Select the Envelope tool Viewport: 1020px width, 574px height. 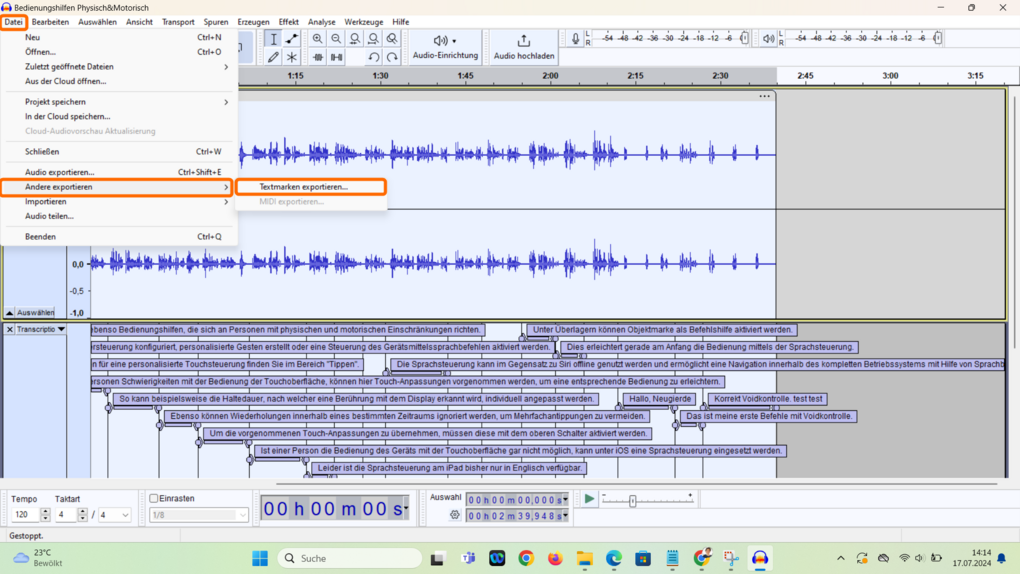click(292, 39)
